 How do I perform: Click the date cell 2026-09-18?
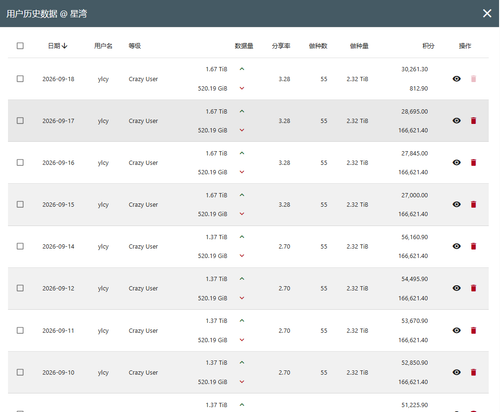58,79
